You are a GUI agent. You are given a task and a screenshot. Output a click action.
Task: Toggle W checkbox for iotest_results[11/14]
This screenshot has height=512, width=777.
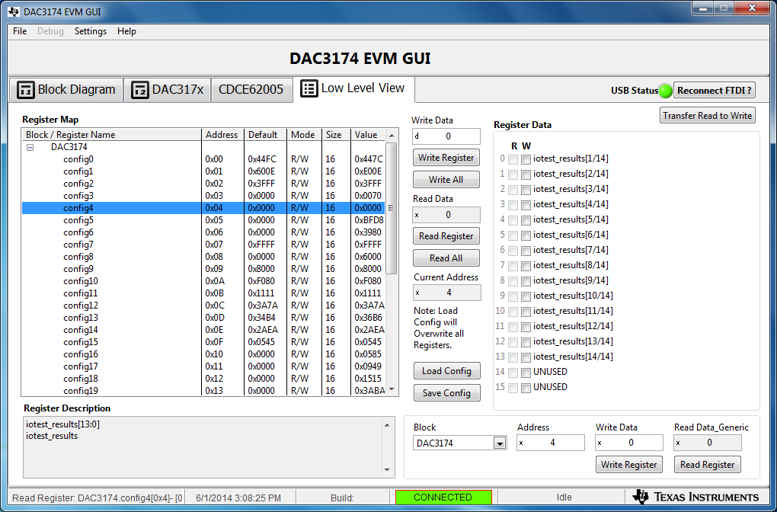[x=526, y=312]
